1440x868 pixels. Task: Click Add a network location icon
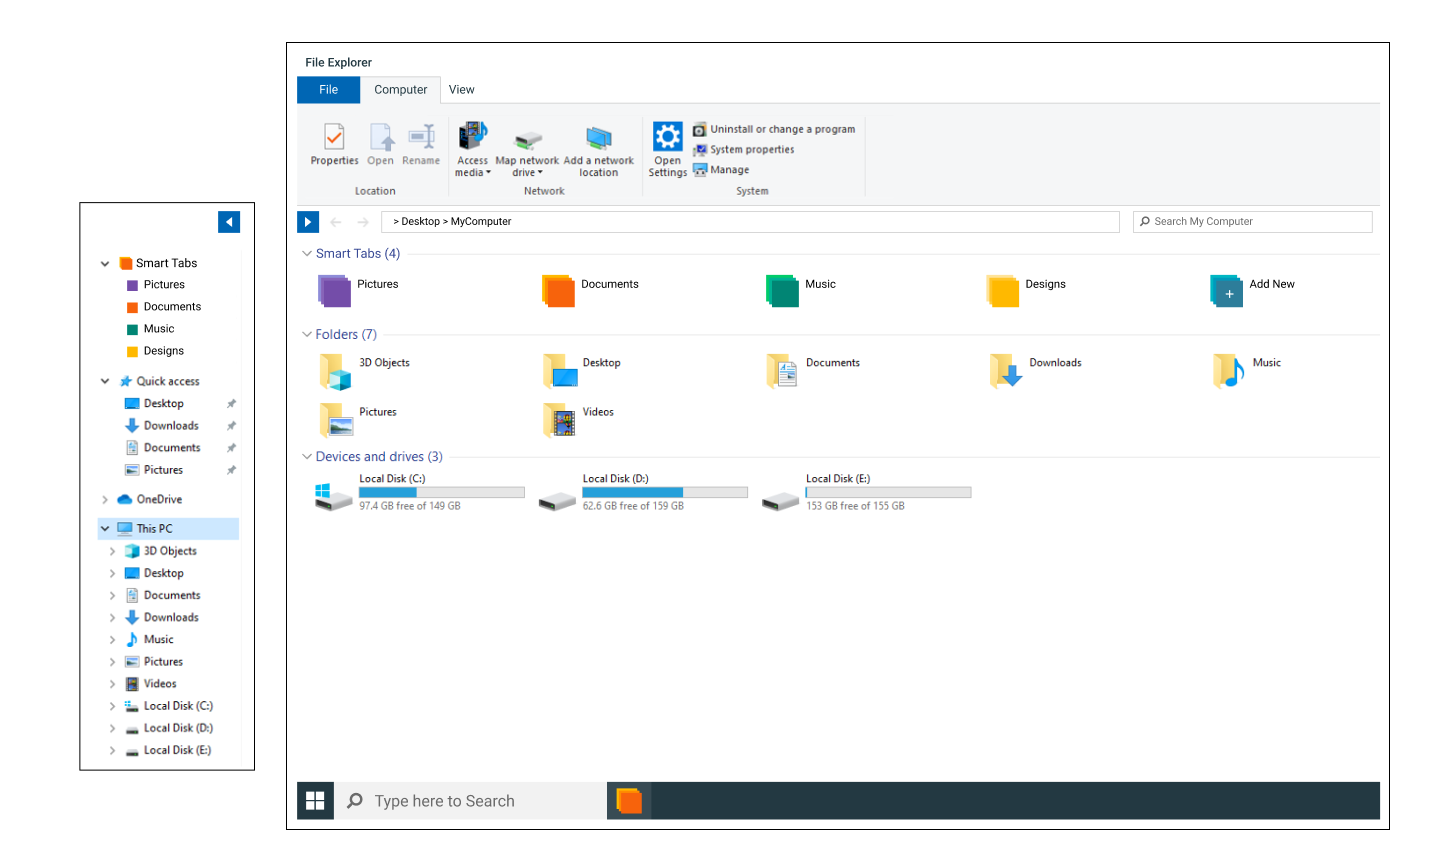click(x=598, y=138)
